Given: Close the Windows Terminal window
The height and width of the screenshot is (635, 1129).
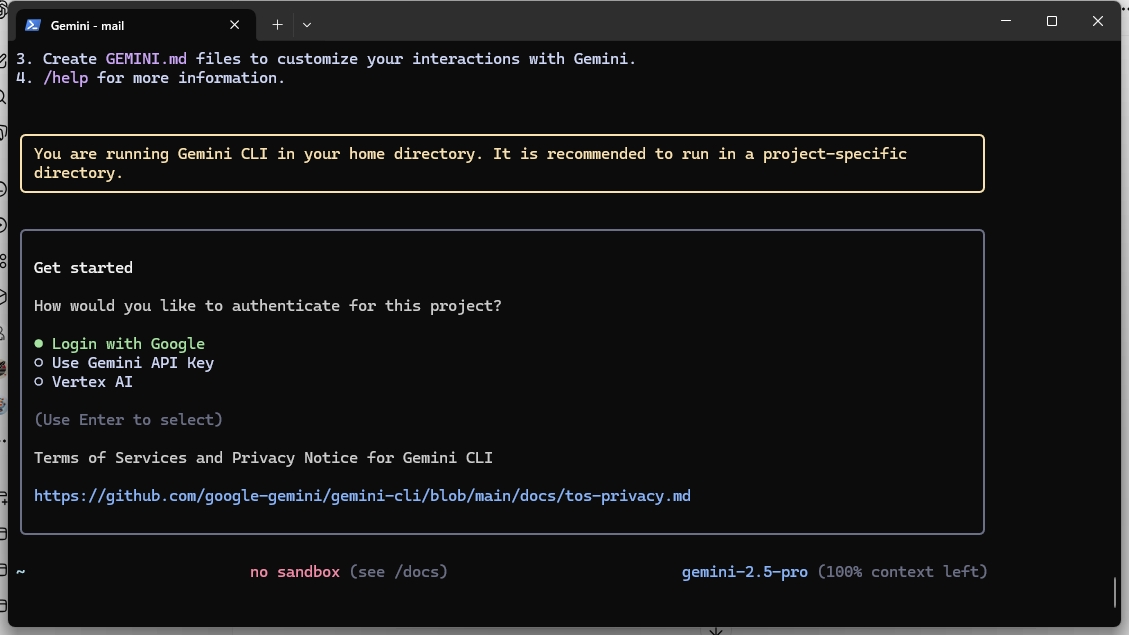Looking at the screenshot, I should pyautogui.click(x=1097, y=21).
